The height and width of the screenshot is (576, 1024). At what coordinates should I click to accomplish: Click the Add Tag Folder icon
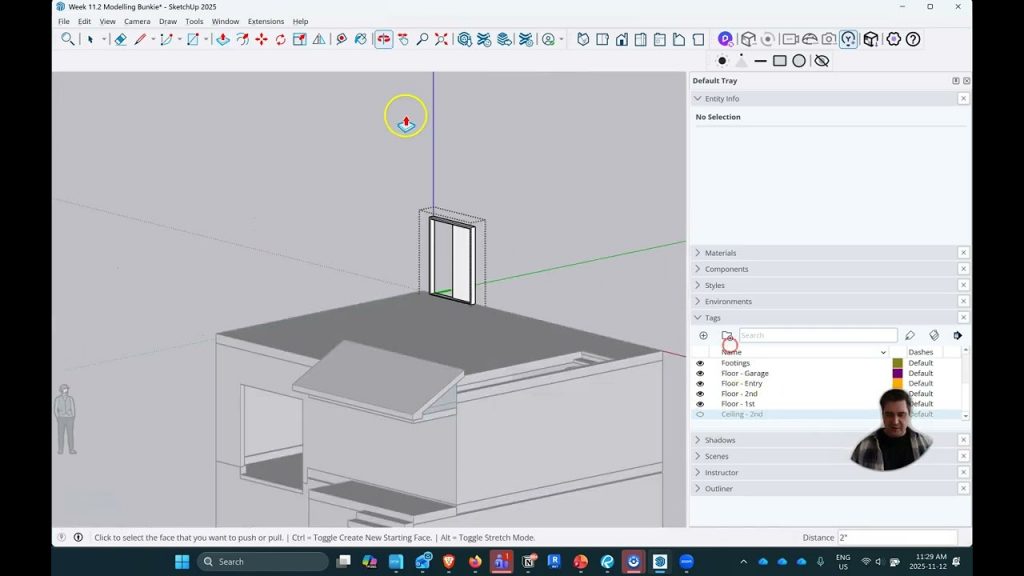(727, 336)
